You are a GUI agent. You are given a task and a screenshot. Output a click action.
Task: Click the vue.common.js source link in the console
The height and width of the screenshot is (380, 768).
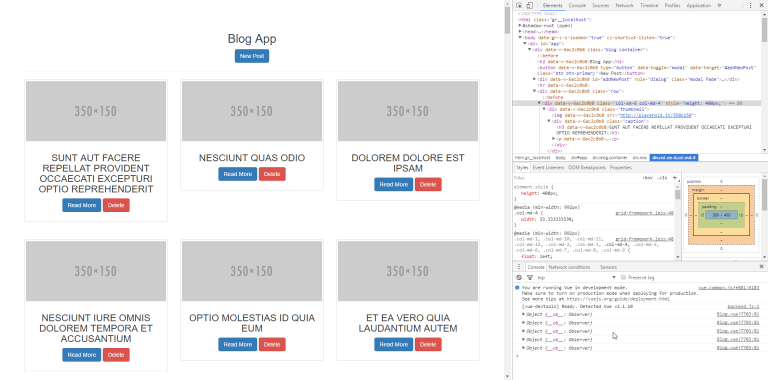[728, 288]
